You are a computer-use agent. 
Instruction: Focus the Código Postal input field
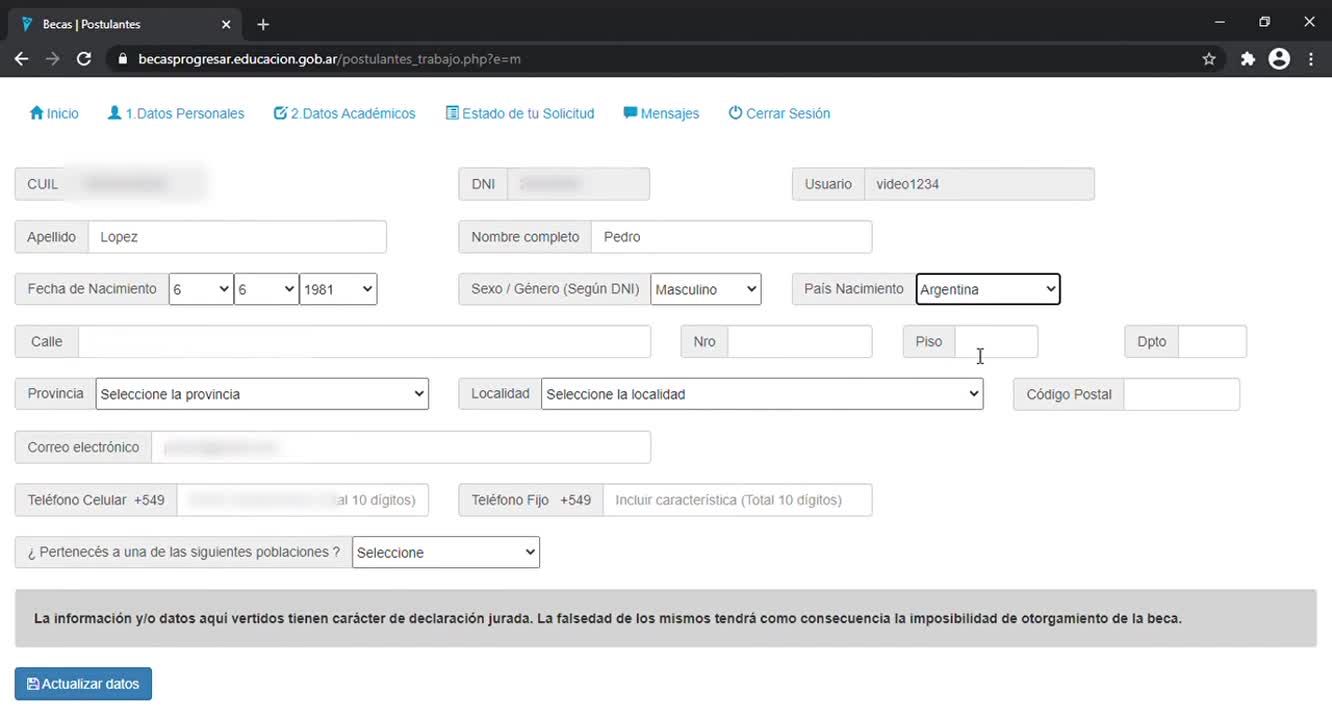(x=1181, y=394)
